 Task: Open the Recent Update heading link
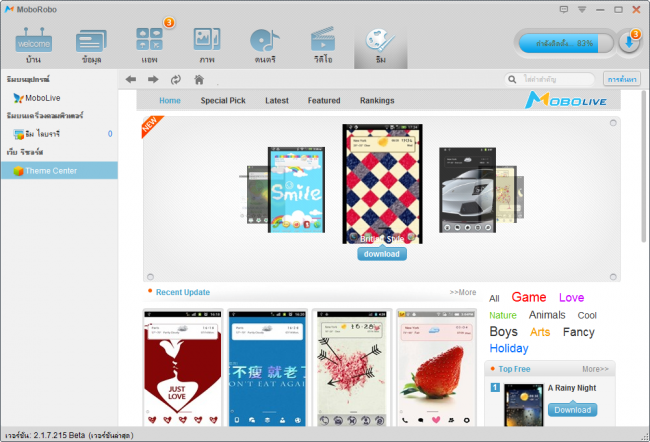183,292
